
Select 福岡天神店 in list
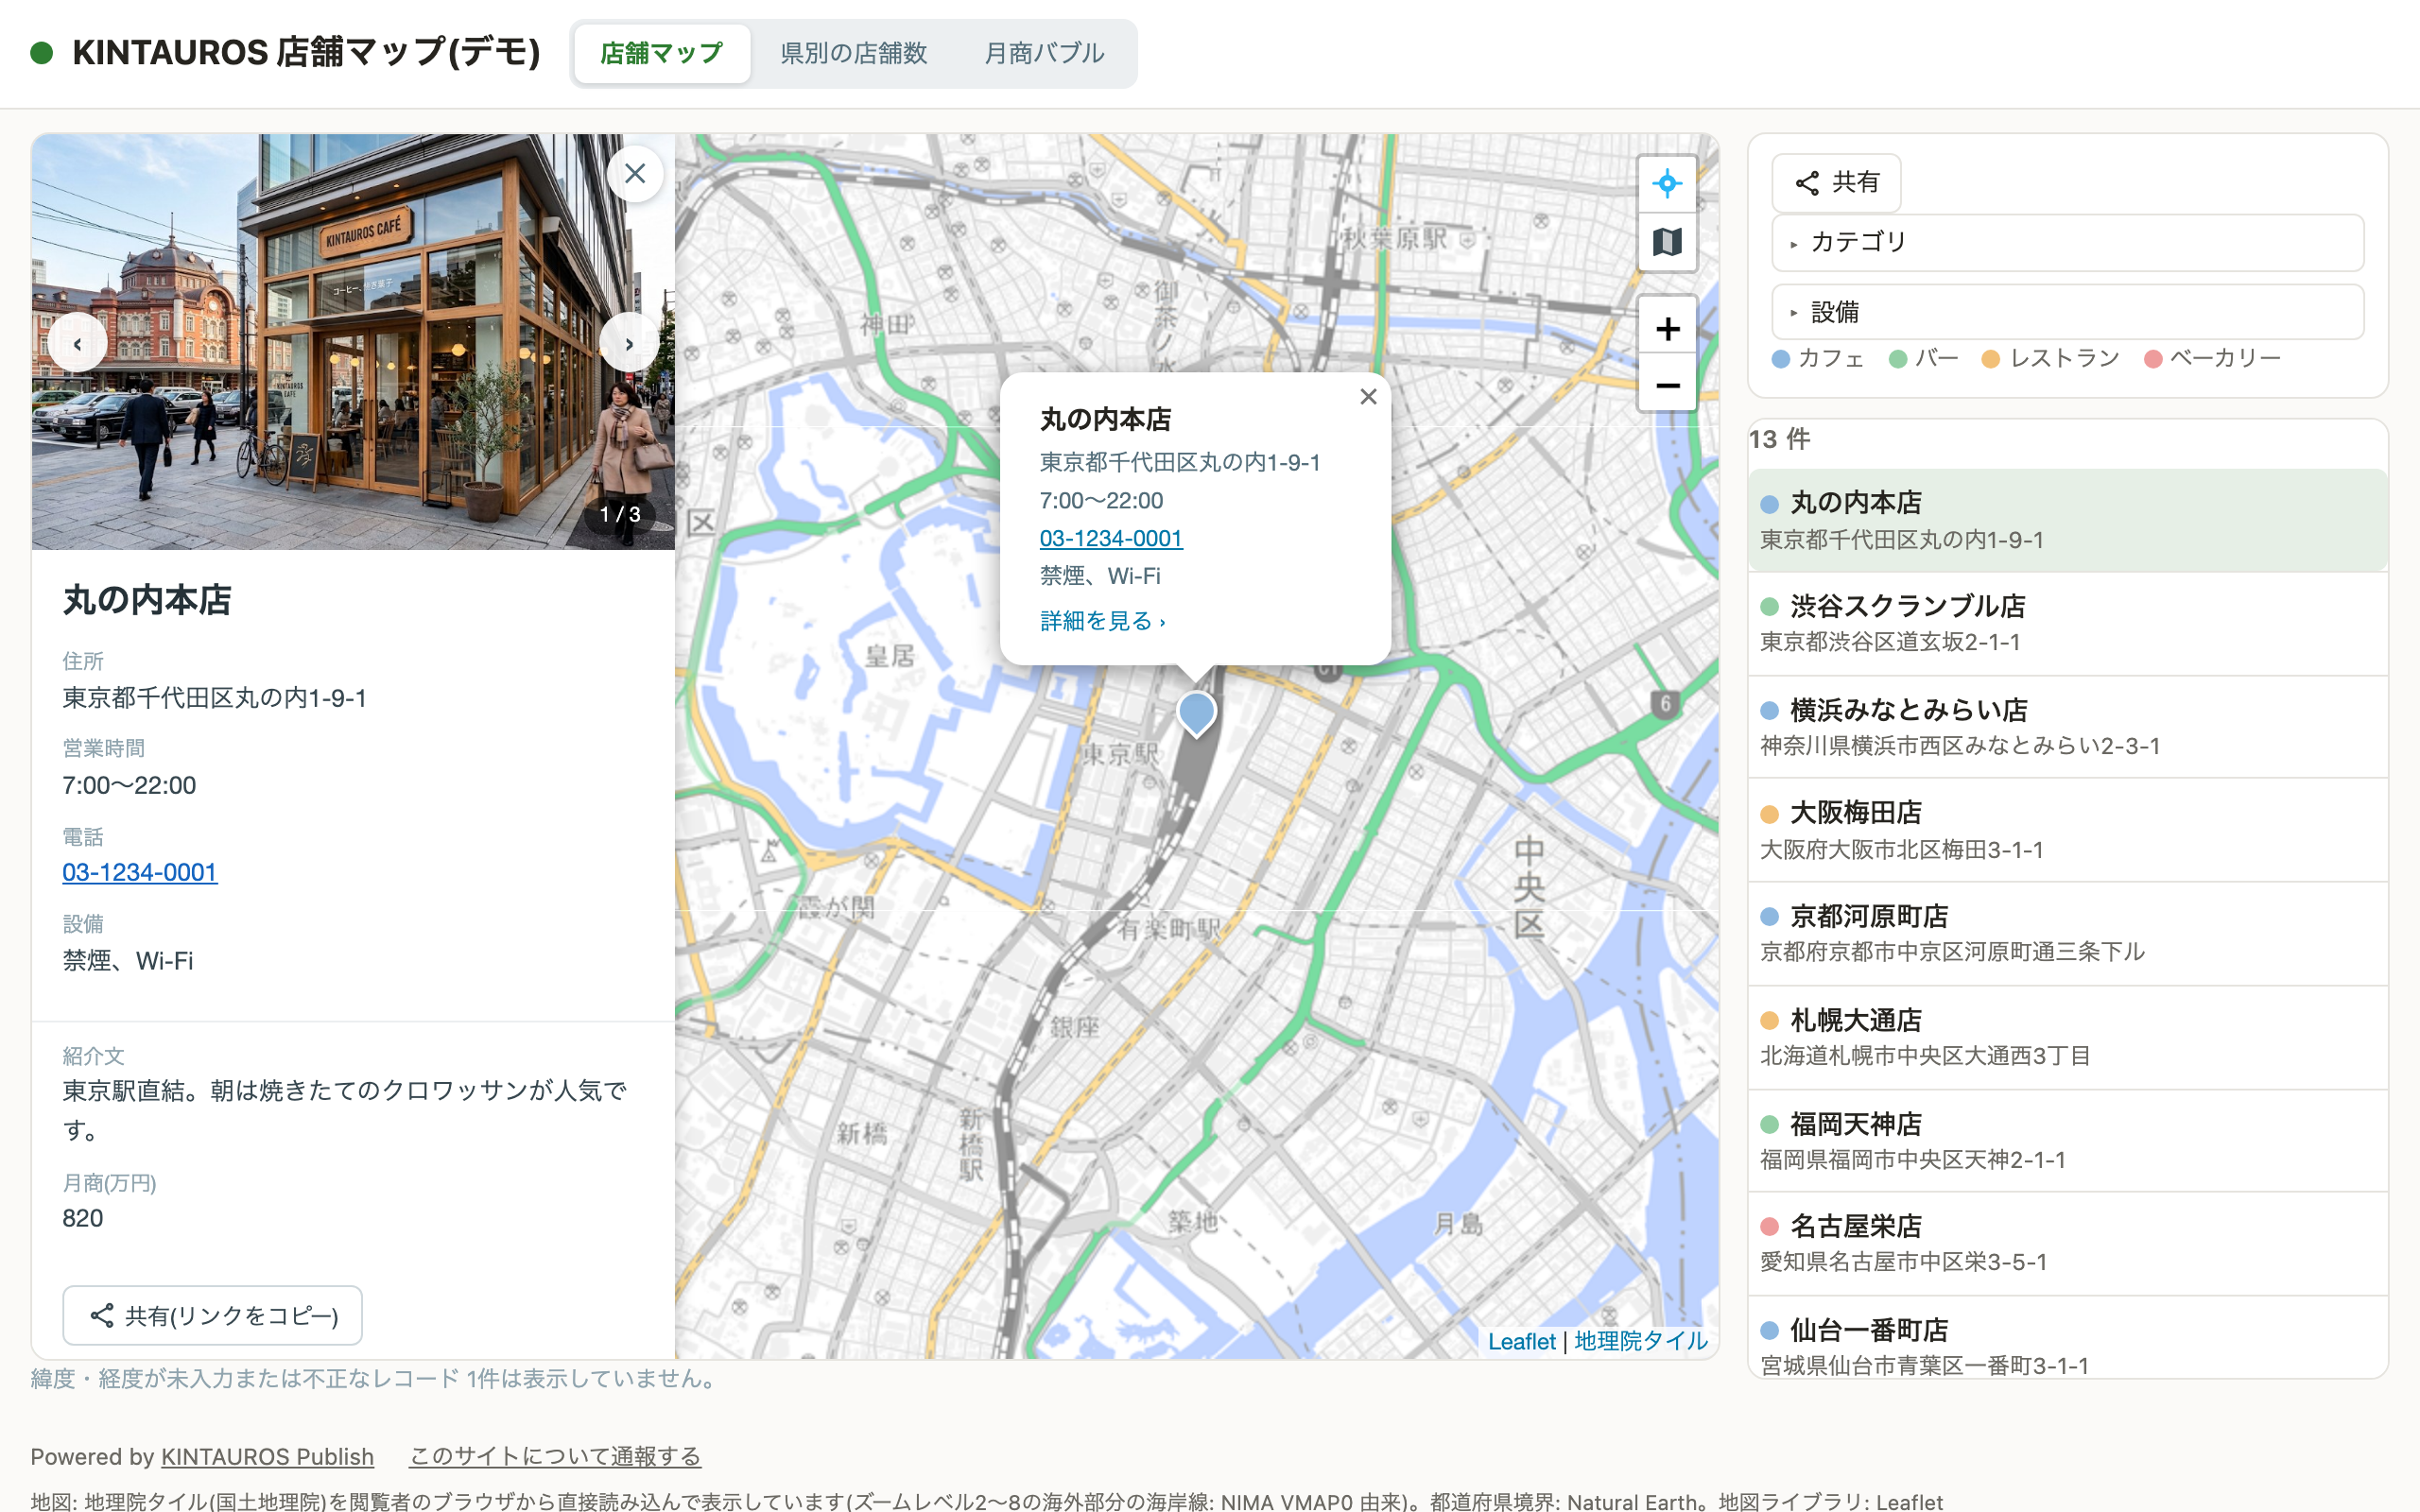2067,1141
